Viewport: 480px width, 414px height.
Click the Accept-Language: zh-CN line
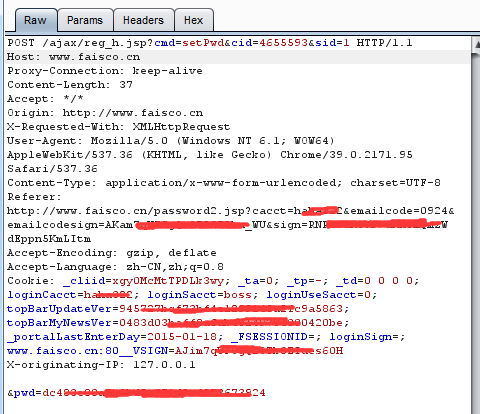pyautogui.click(x=115, y=267)
